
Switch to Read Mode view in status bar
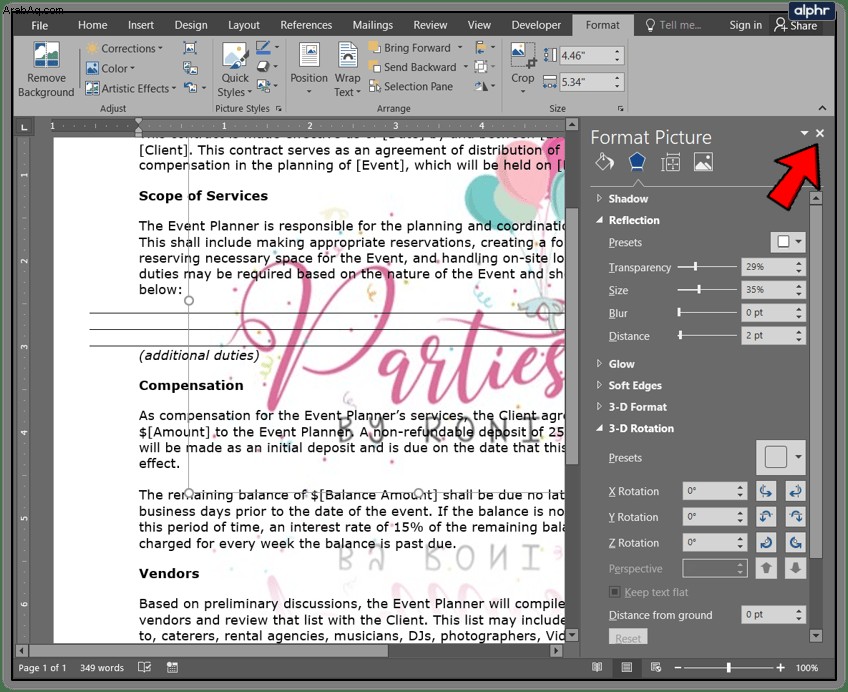point(597,667)
